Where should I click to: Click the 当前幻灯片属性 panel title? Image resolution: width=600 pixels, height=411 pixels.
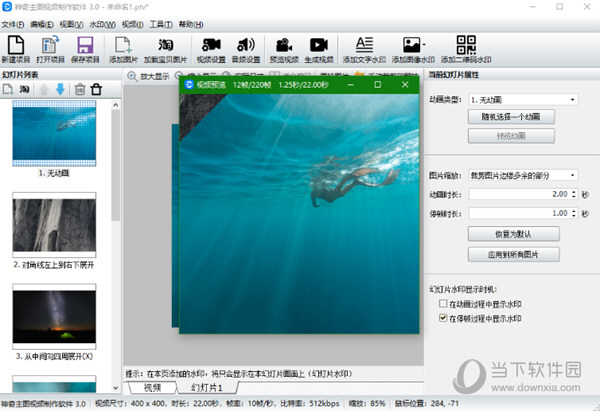click(453, 75)
